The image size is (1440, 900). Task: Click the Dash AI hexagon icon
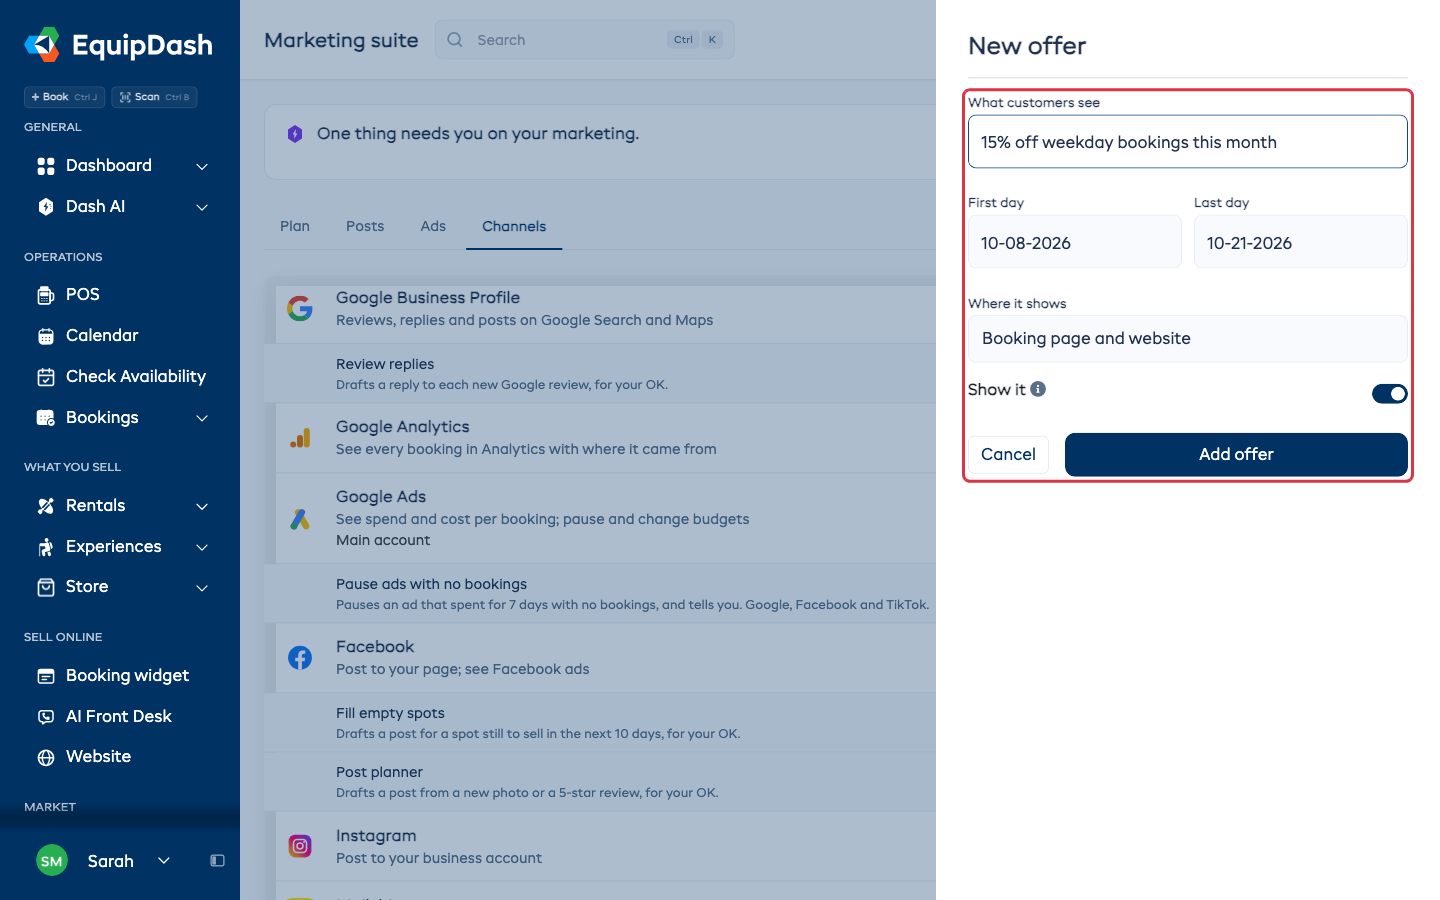(46, 207)
